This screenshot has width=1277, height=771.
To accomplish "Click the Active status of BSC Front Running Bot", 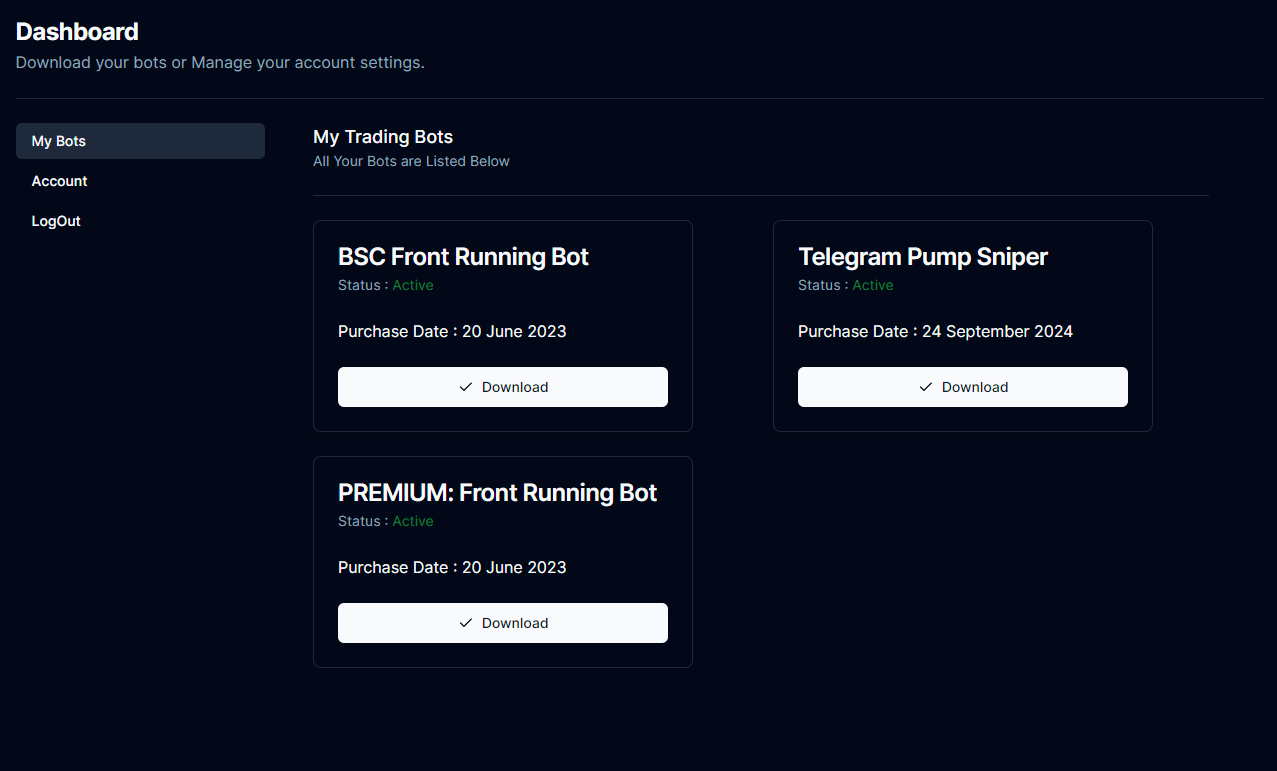I will pyautogui.click(x=413, y=285).
